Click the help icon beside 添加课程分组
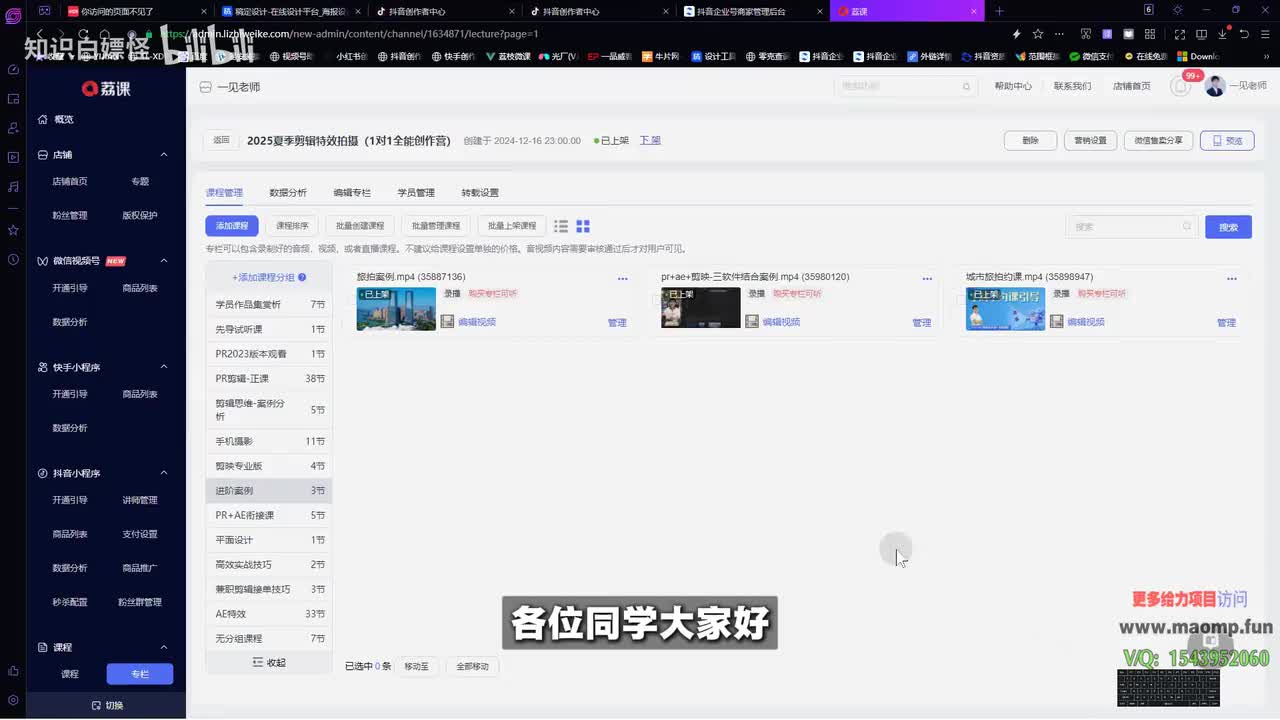 pos(302,277)
